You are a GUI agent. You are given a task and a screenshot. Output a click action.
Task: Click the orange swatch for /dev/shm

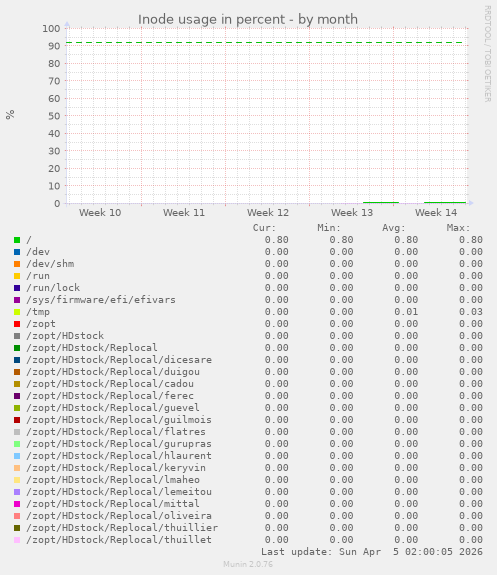pos(17,264)
